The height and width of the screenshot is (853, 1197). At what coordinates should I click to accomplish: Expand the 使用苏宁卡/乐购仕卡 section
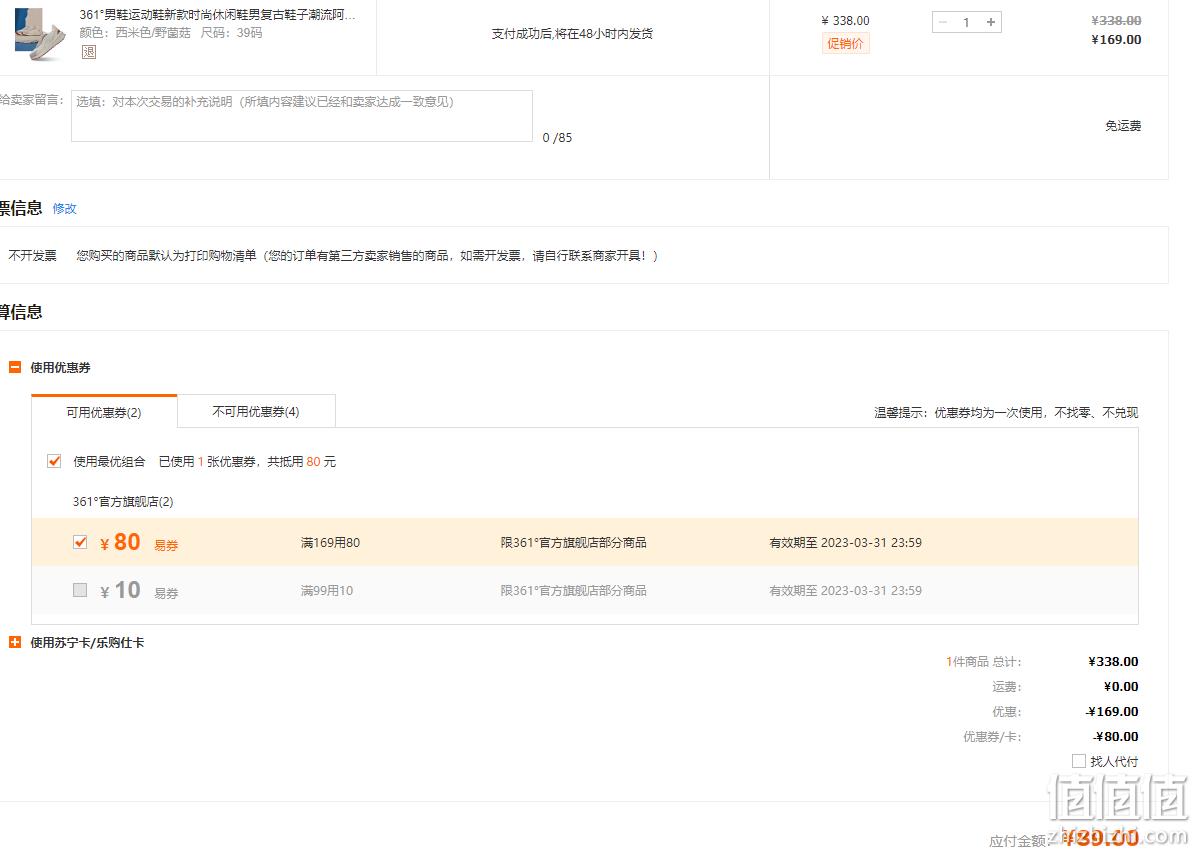pyautogui.click(x=15, y=642)
